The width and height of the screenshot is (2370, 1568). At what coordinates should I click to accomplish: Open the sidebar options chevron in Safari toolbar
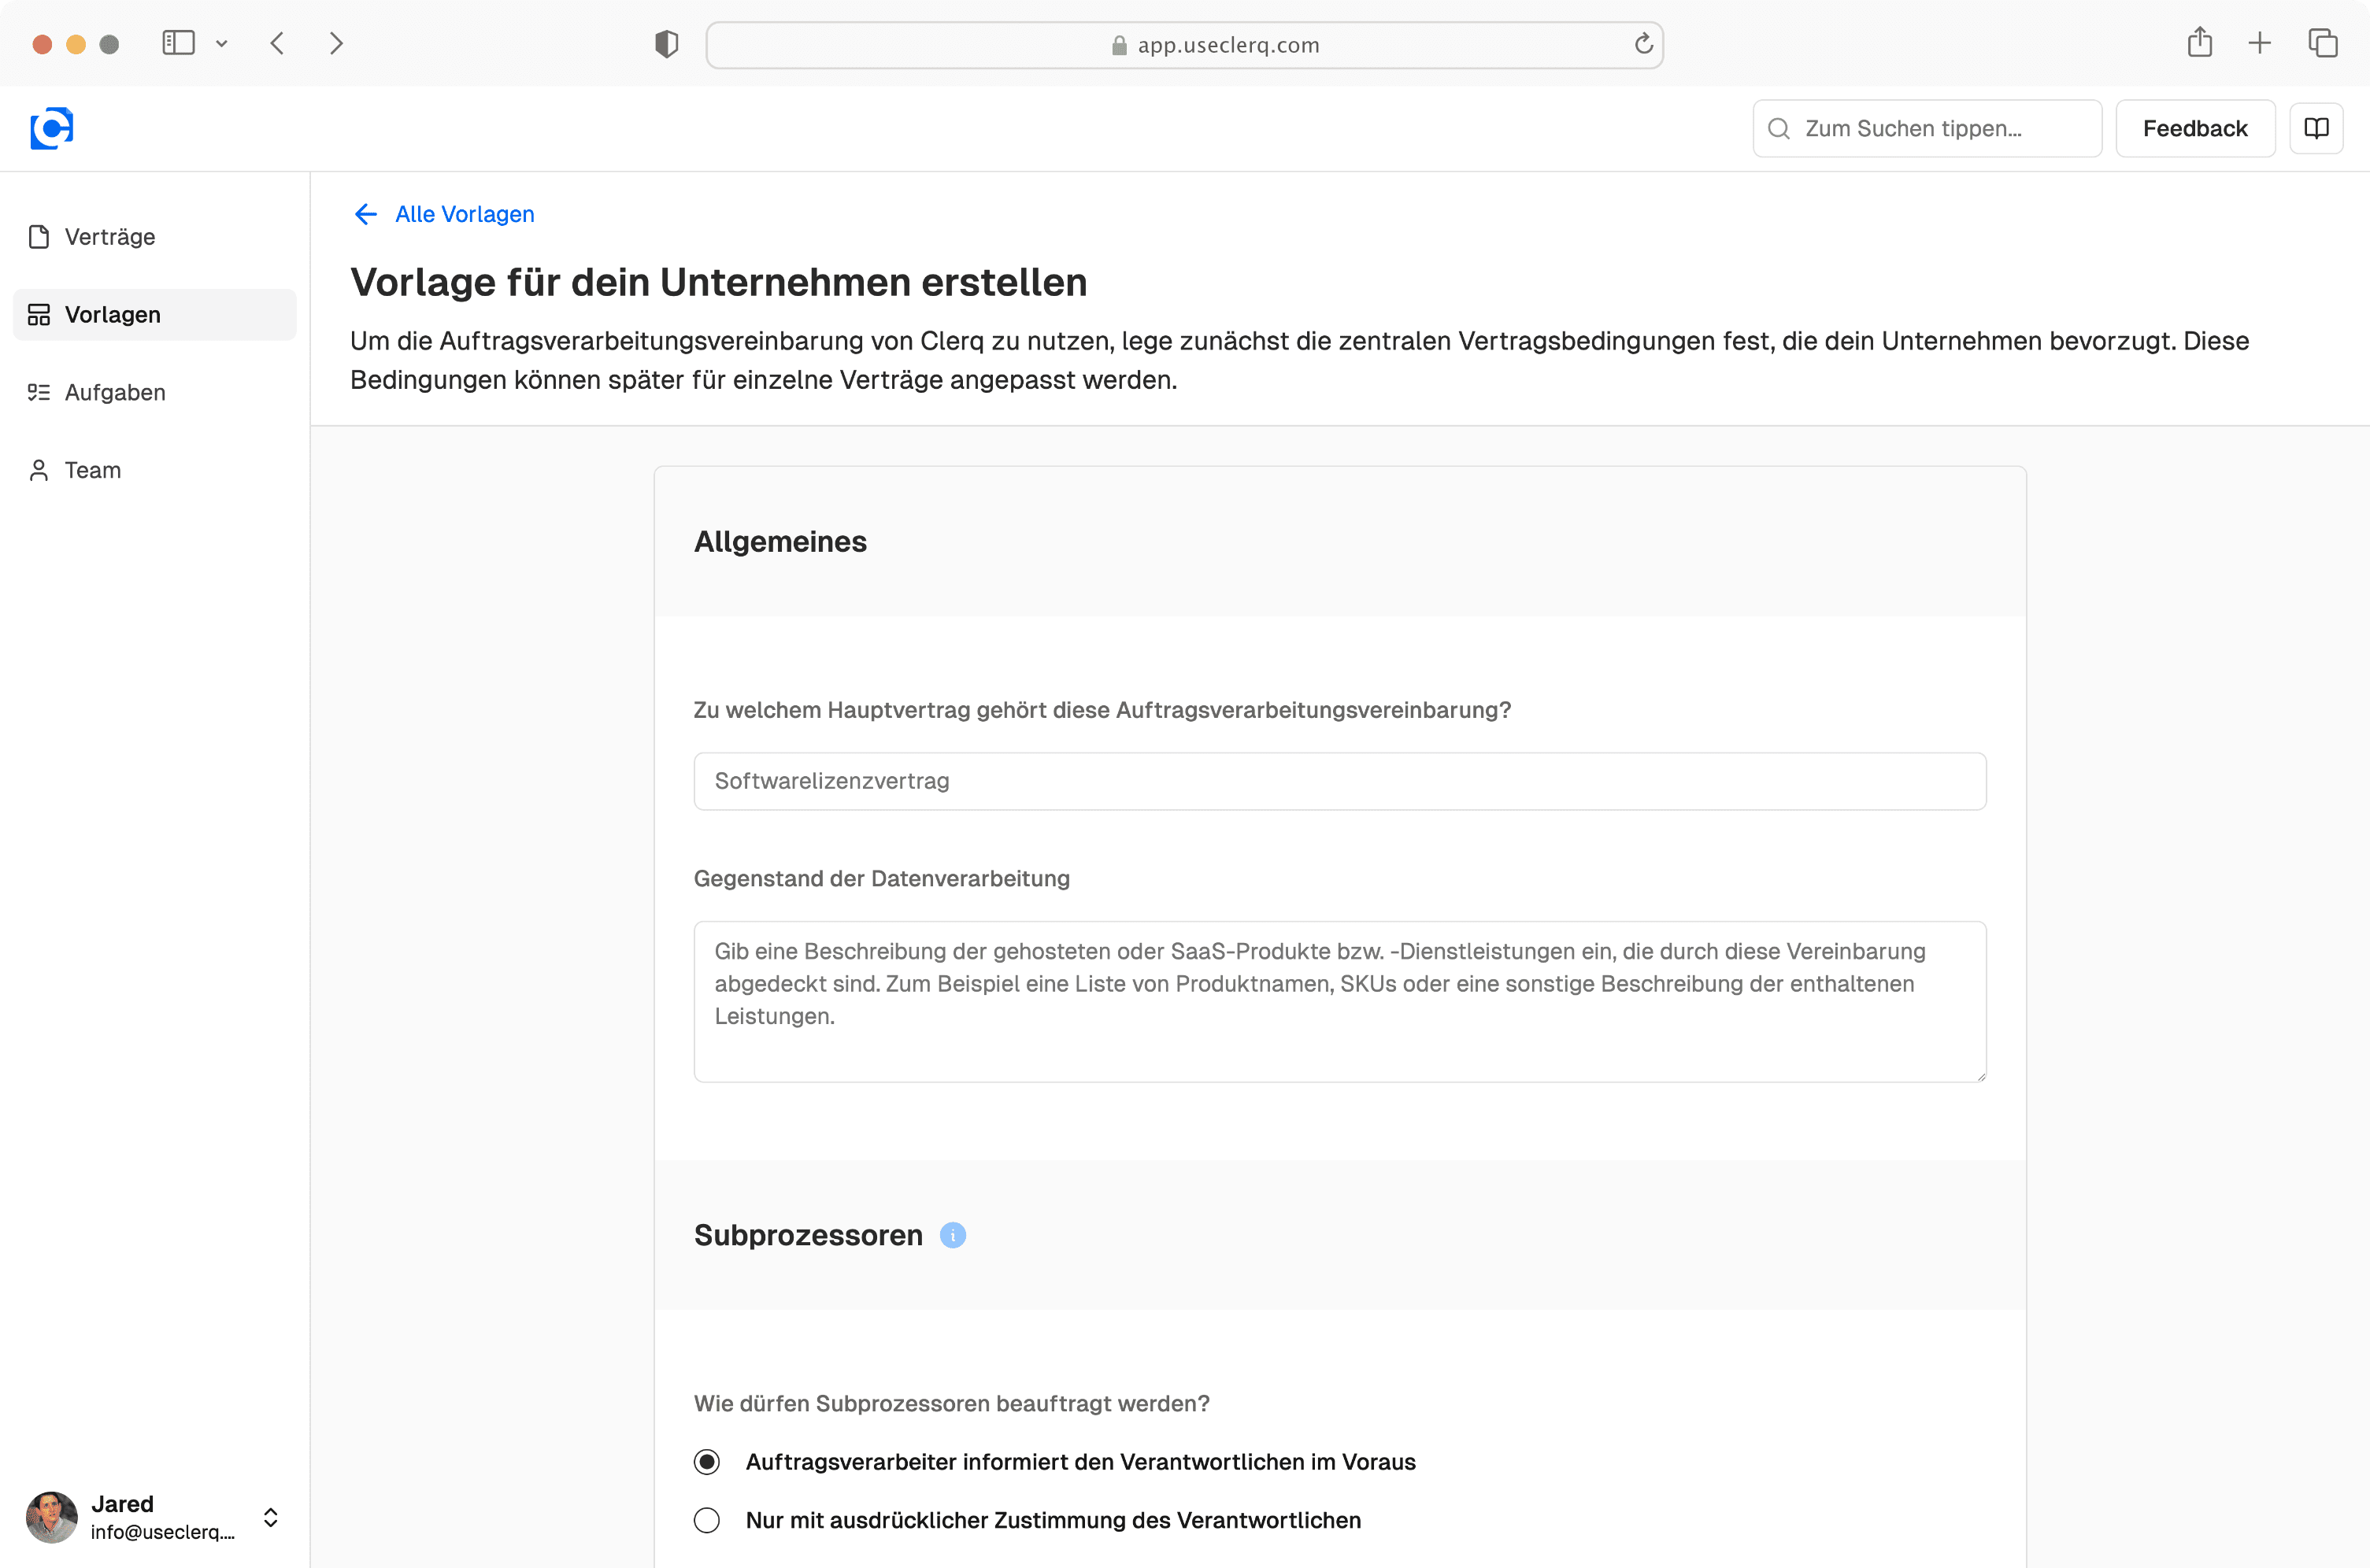tap(222, 43)
